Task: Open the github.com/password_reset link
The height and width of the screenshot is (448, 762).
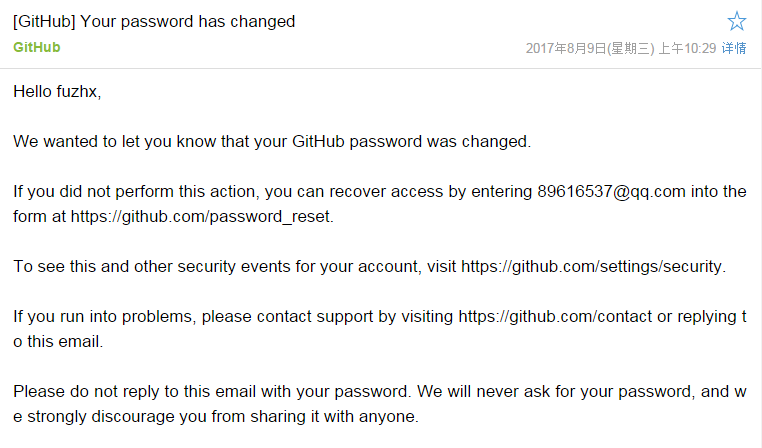Action: (201, 216)
